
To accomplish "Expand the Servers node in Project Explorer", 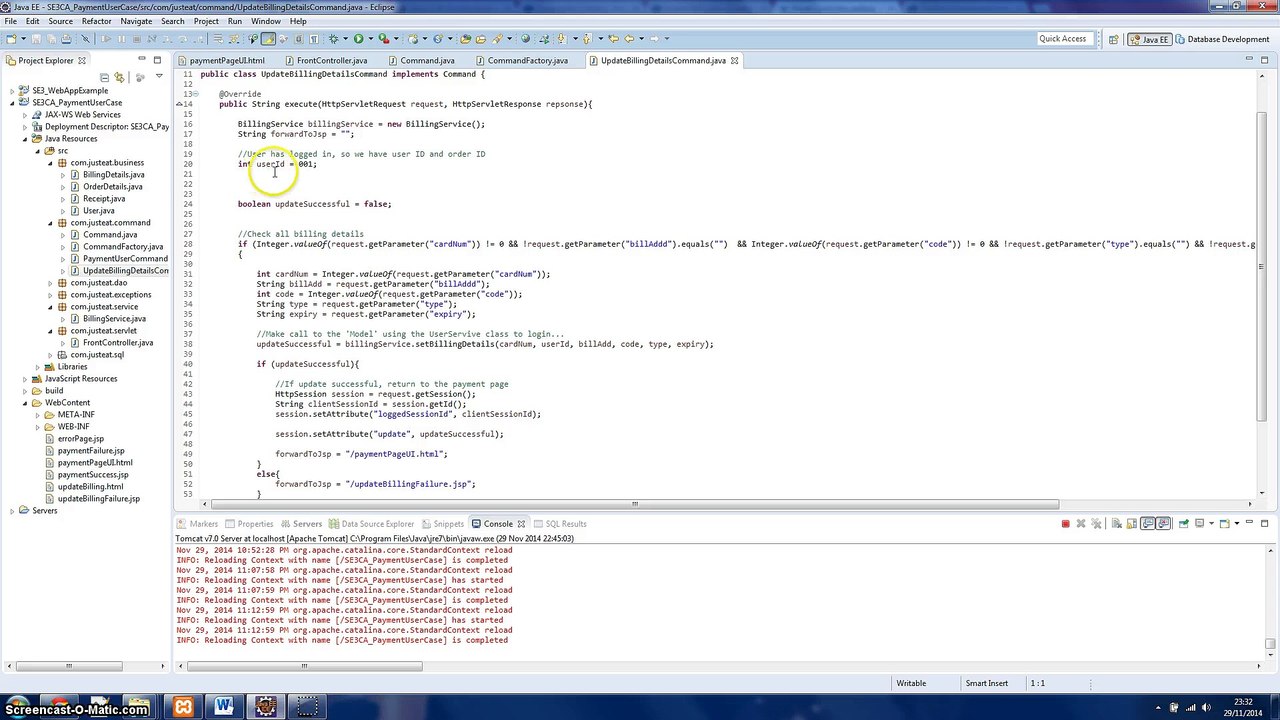I will coord(12,510).
